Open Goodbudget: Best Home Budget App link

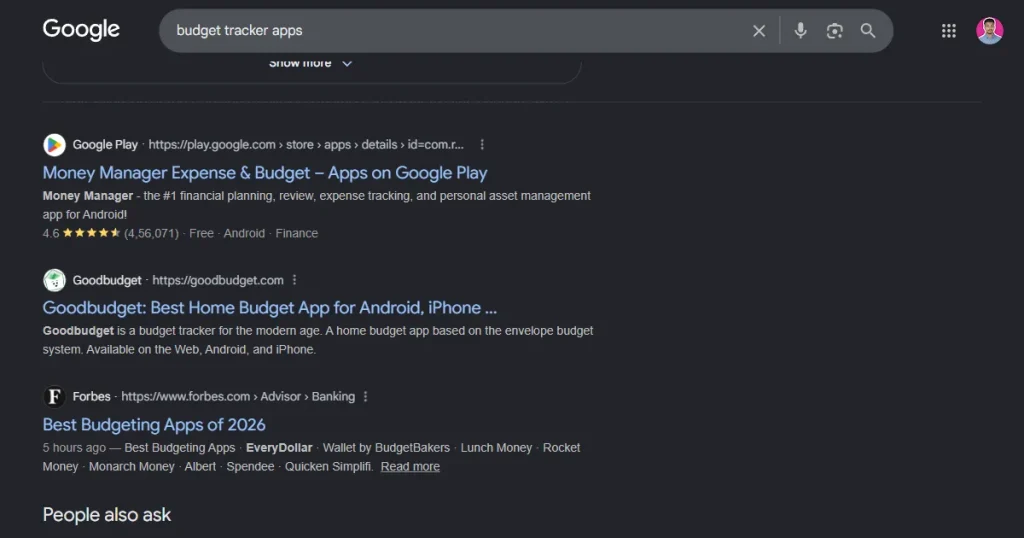pos(270,308)
